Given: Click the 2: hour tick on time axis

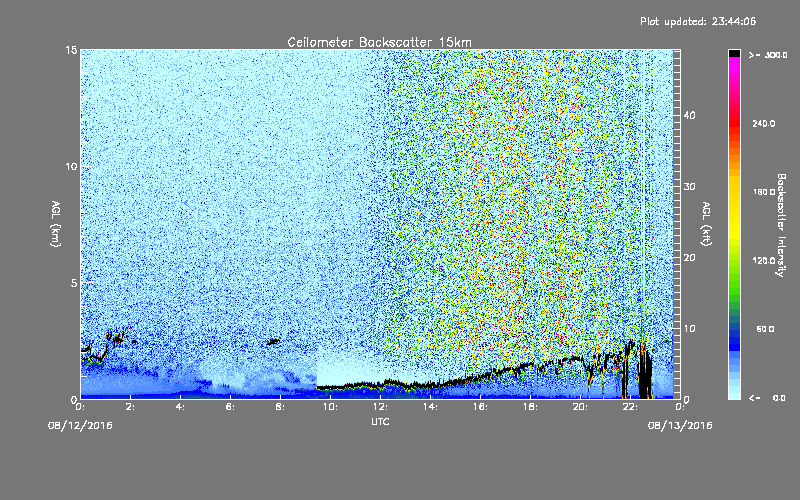Looking at the screenshot, I should coord(130,407).
